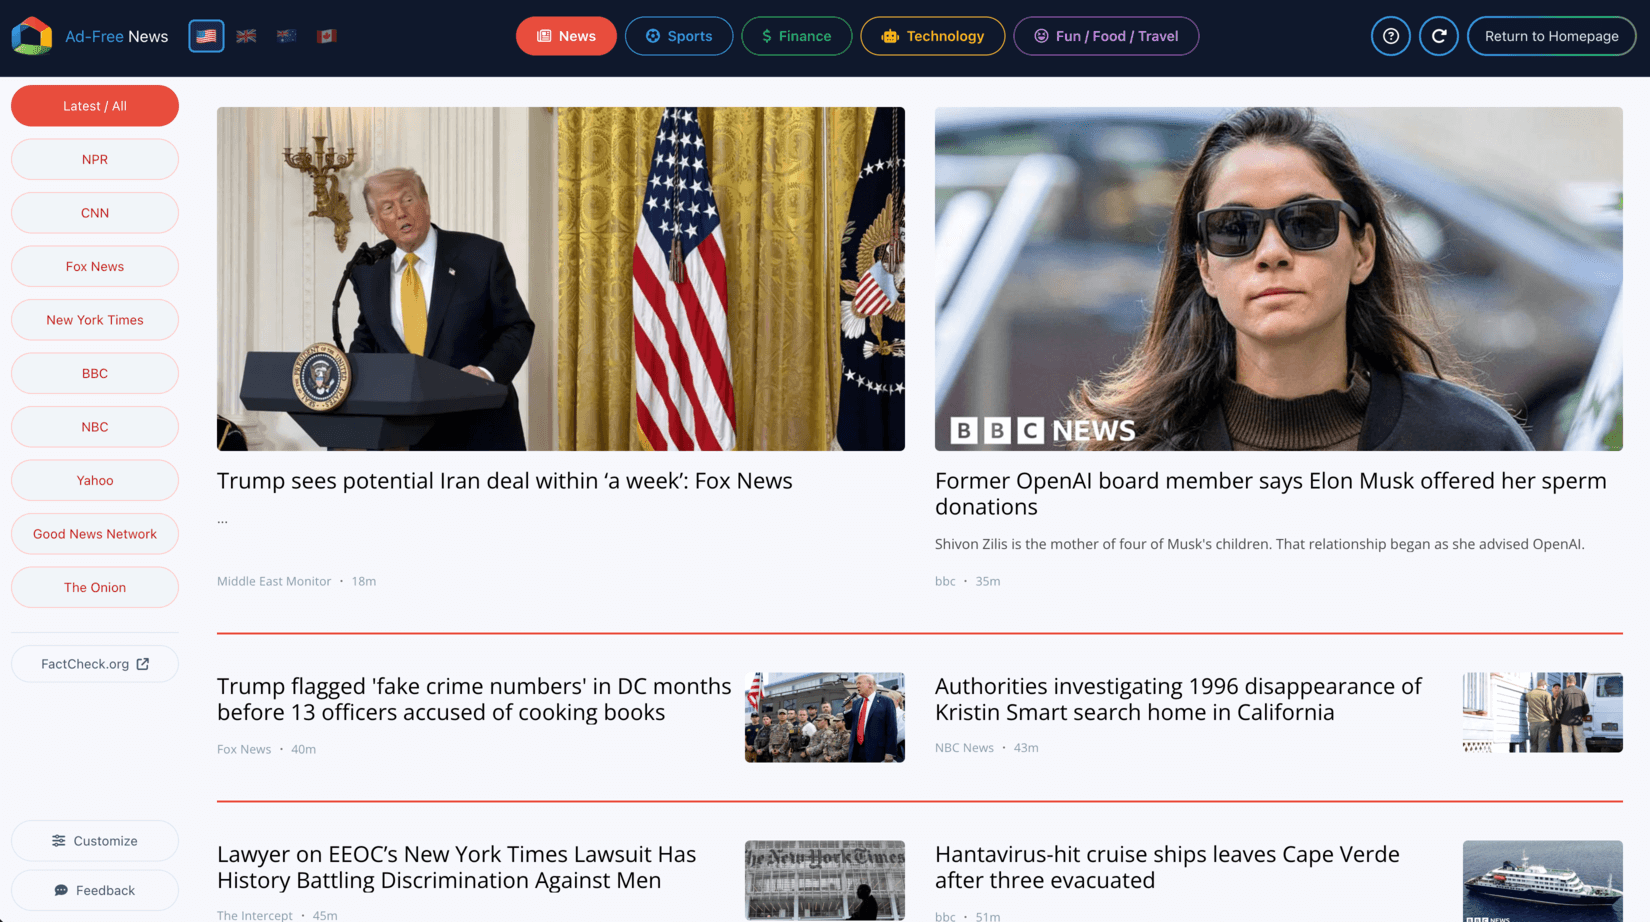This screenshot has height=922, width=1650.
Task: Filter news by Yahoo
Action: 95,480
